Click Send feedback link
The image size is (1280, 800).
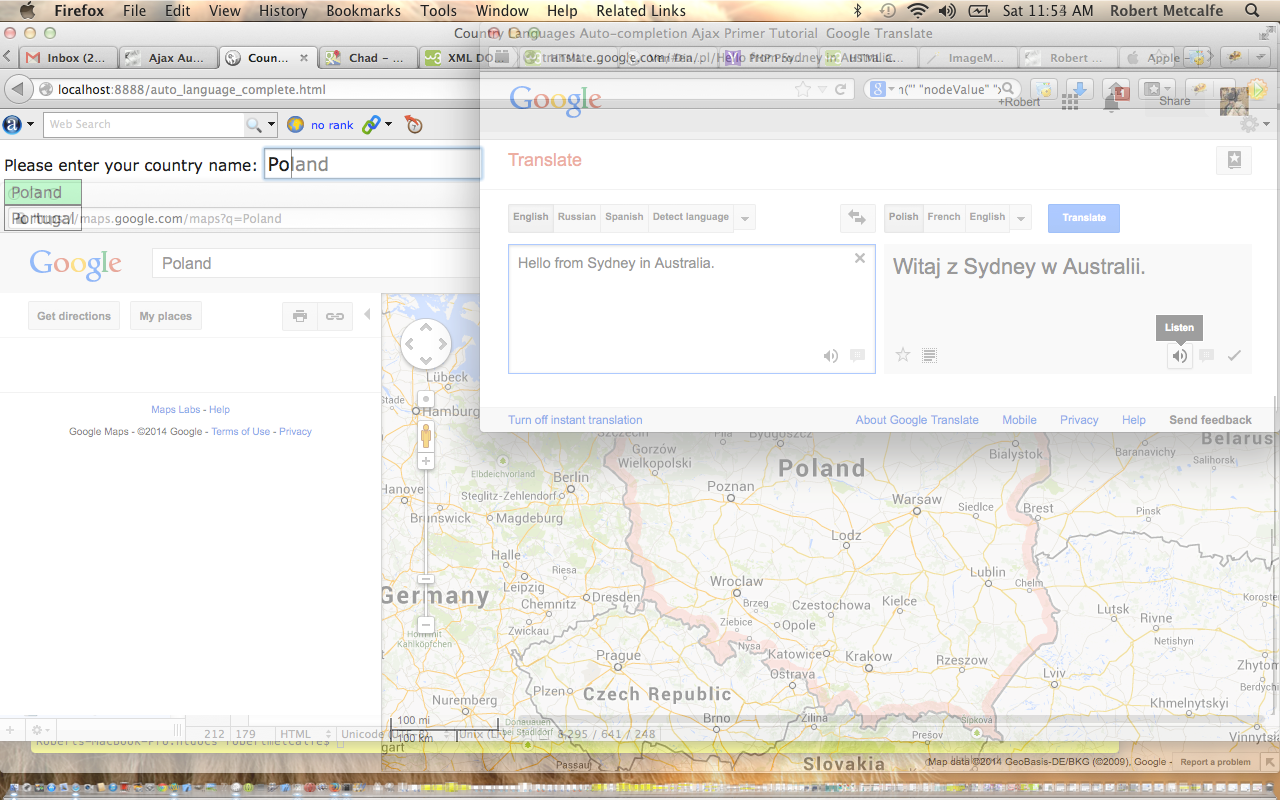(x=1210, y=420)
